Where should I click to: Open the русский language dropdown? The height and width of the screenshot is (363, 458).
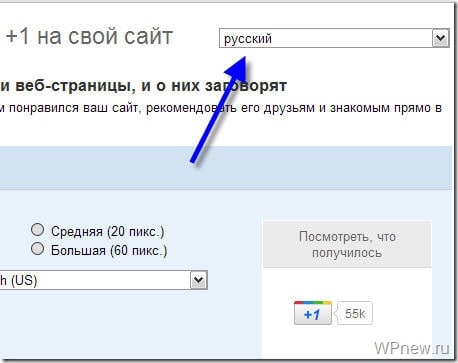(334, 38)
